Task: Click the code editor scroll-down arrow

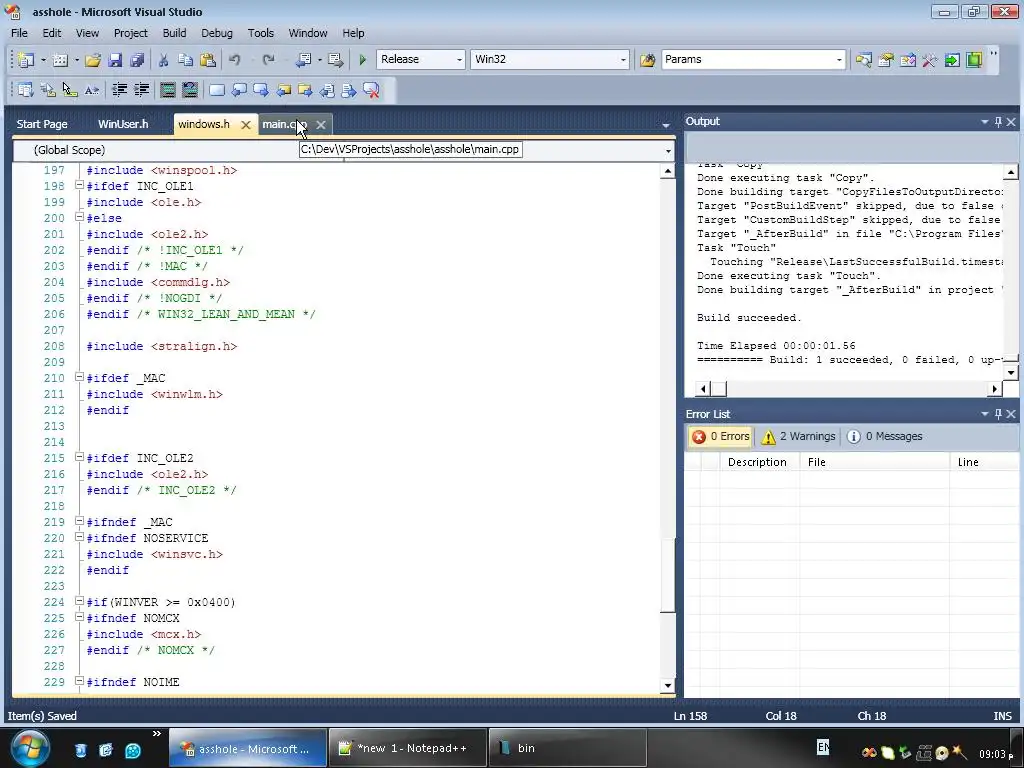Action: 667,686
